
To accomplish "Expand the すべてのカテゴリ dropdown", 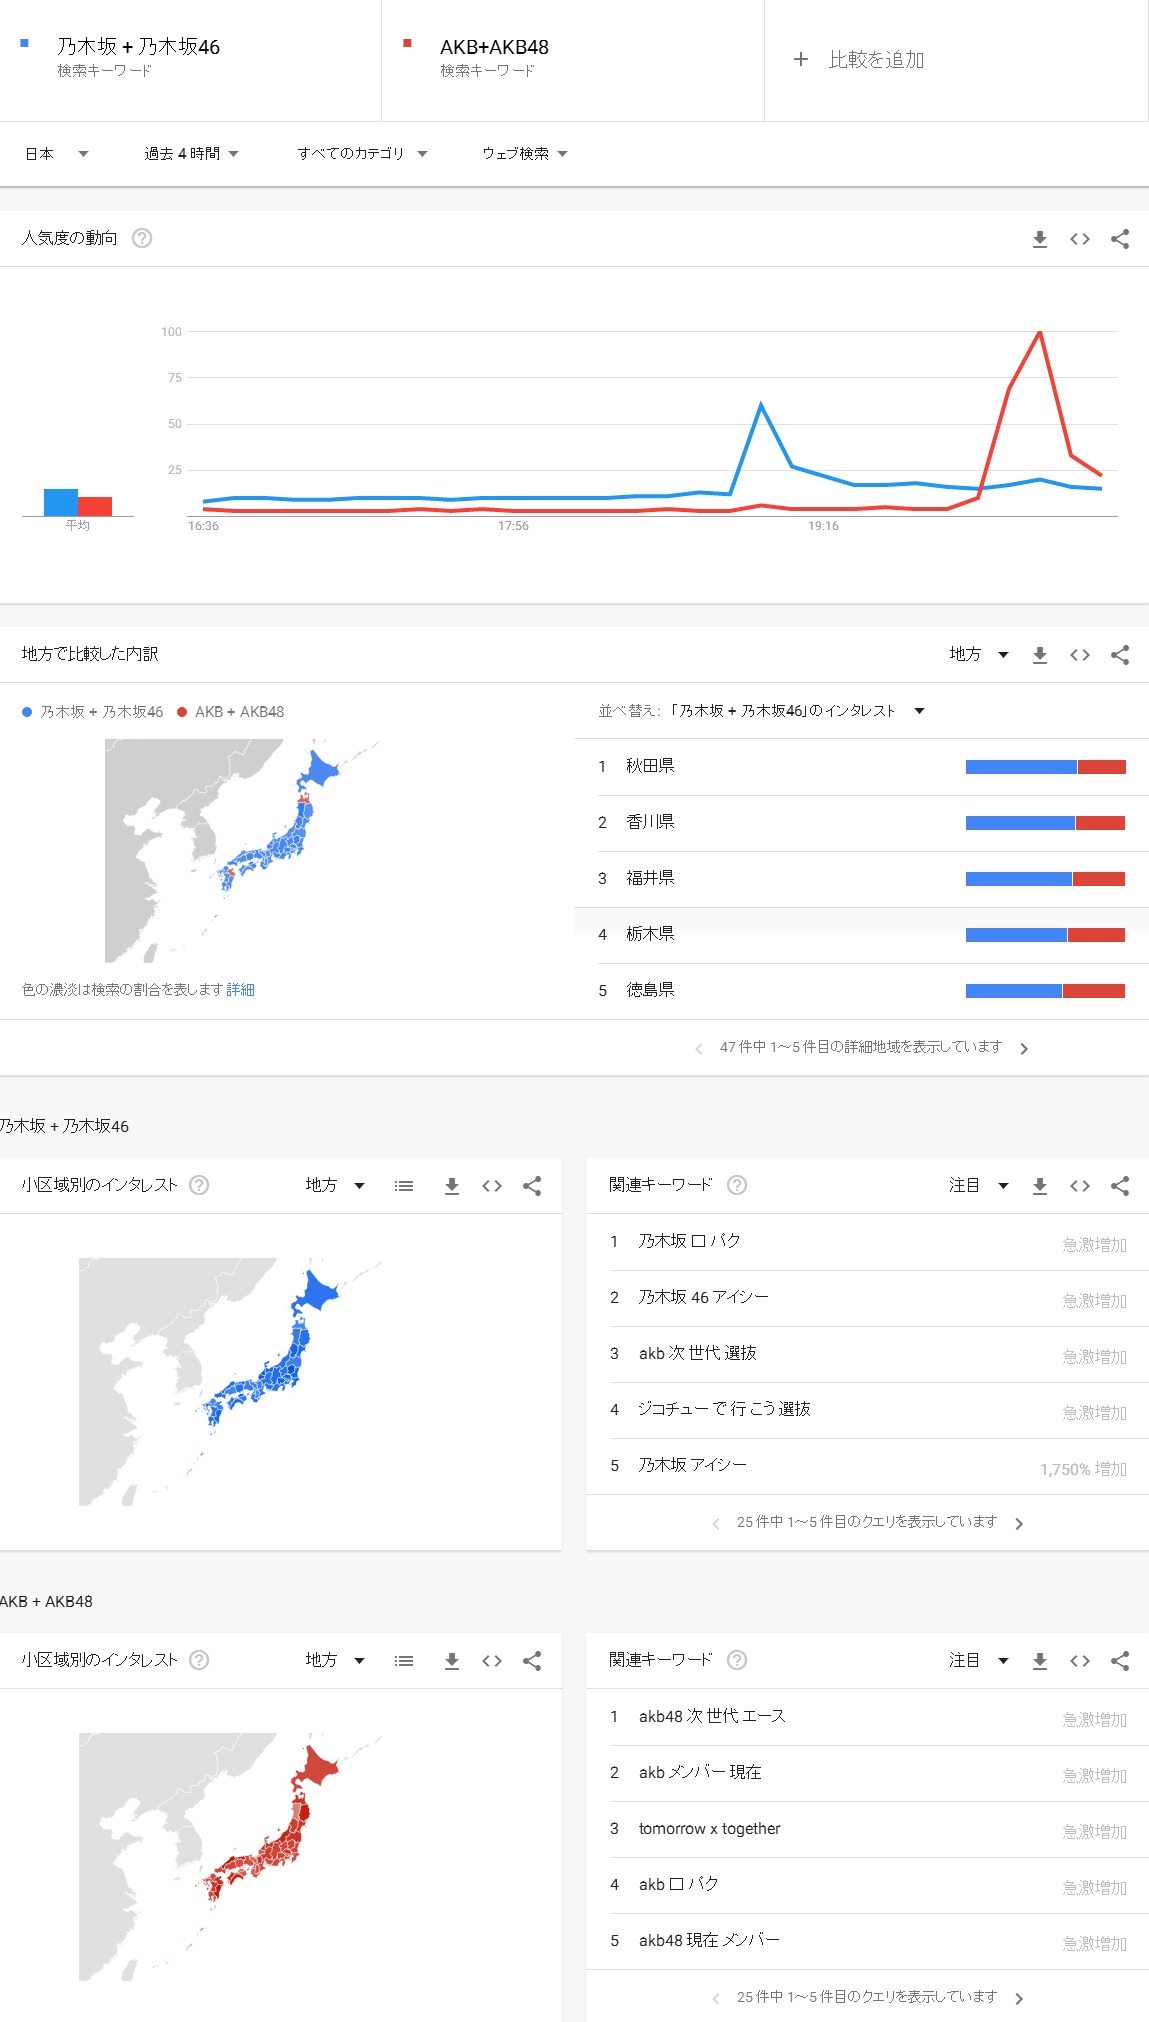I will 362,154.
